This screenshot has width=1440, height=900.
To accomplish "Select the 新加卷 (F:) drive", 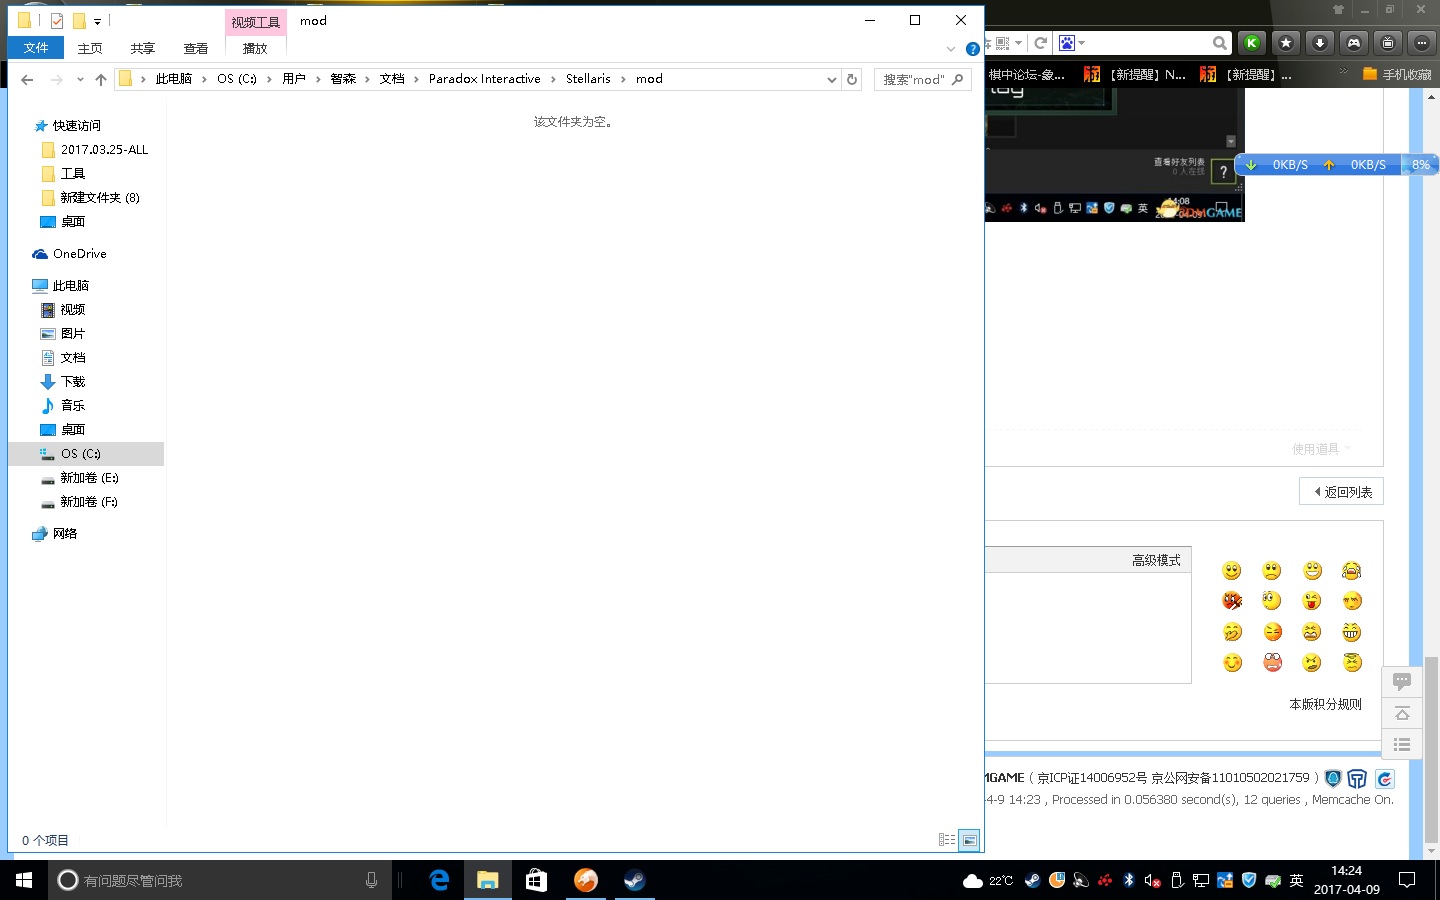I will coord(89,502).
